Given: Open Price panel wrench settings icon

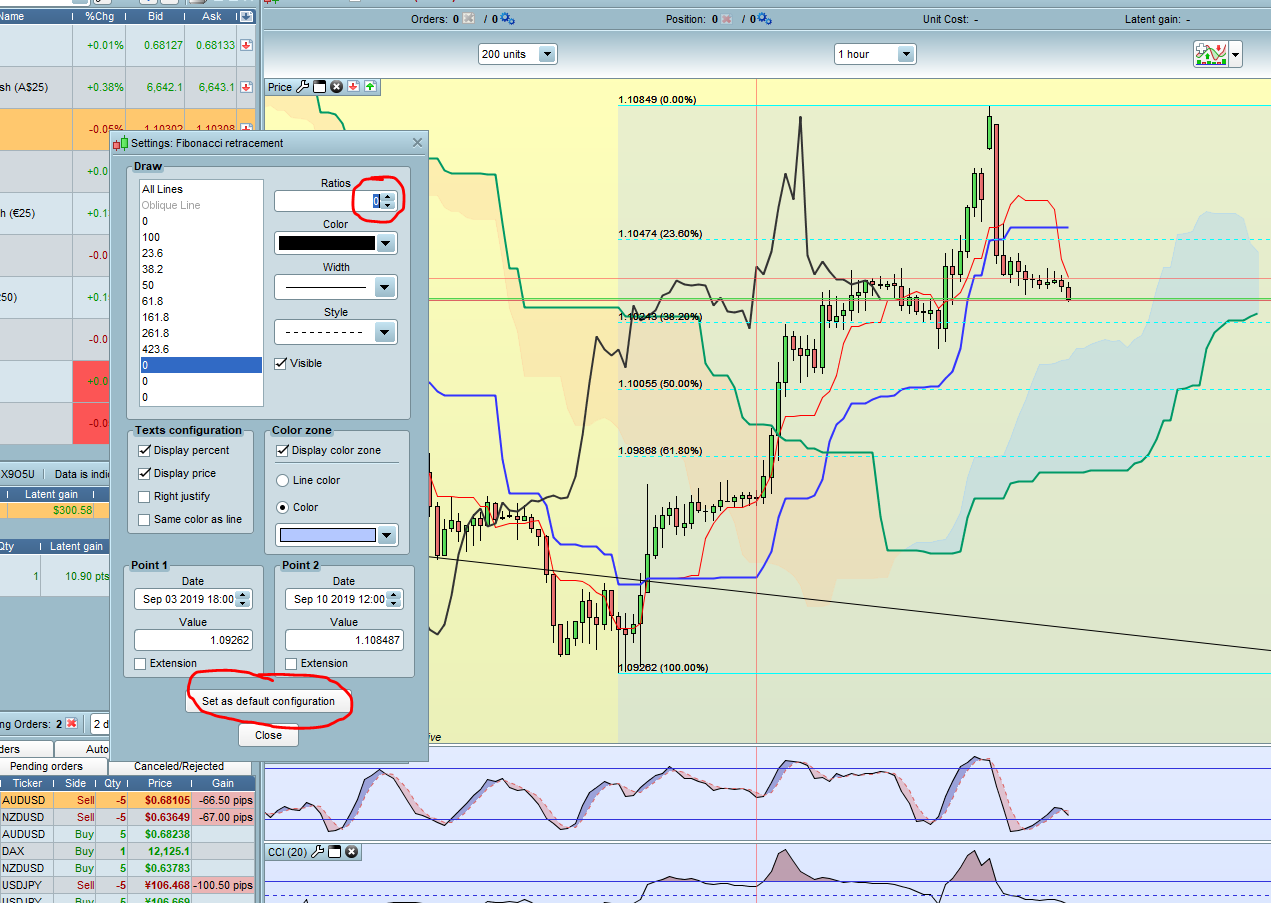Looking at the screenshot, I should 303,87.
